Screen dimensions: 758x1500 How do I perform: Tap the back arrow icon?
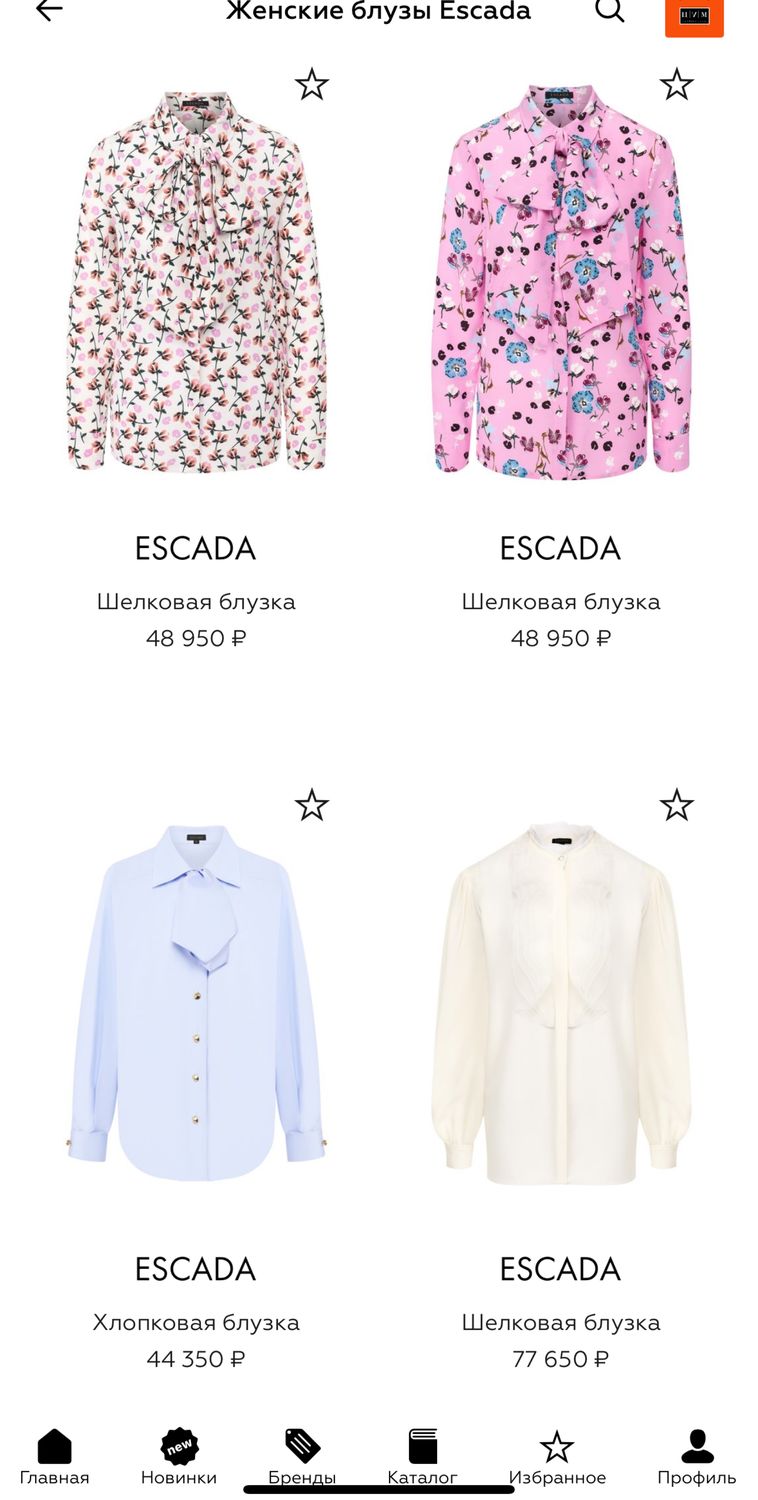[x=49, y=10]
